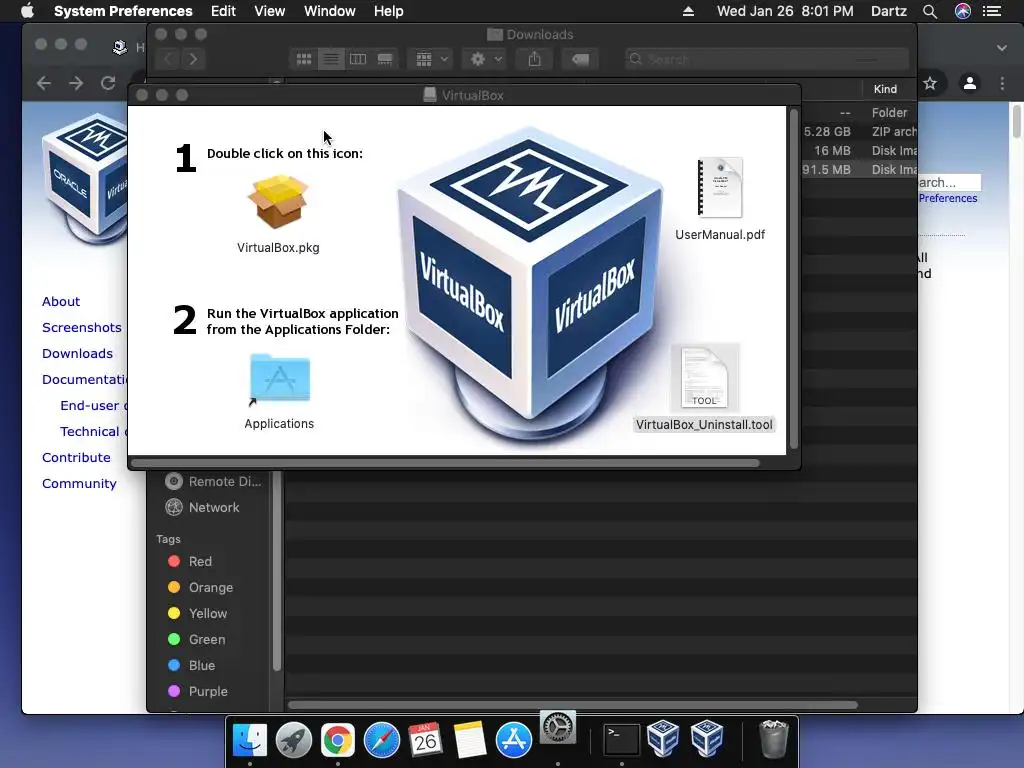The height and width of the screenshot is (768, 1024).
Task: Choose the Blue tag in sidebar
Action: pos(191,665)
